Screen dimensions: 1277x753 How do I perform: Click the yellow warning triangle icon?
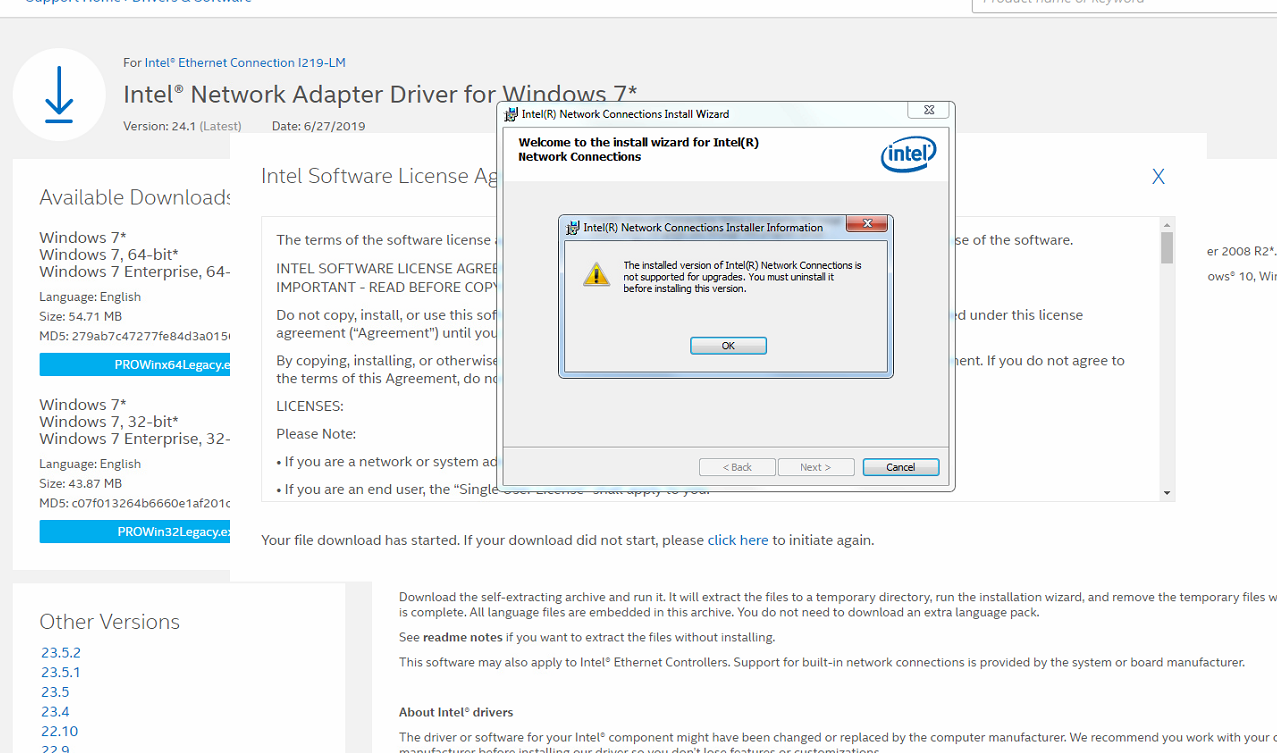(596, 274)
